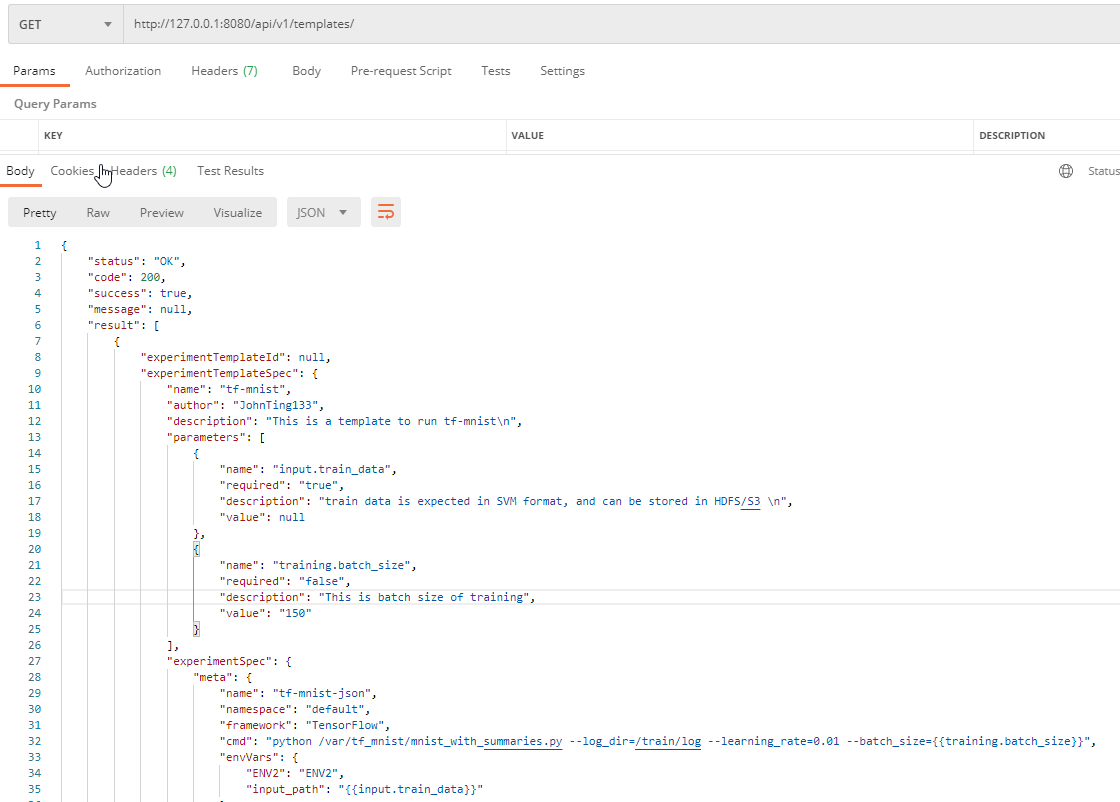This screenshot has width=1120, height=802.
Task: Click the "experimentTemplateSpec" line
Action: (x=229, y=373)
